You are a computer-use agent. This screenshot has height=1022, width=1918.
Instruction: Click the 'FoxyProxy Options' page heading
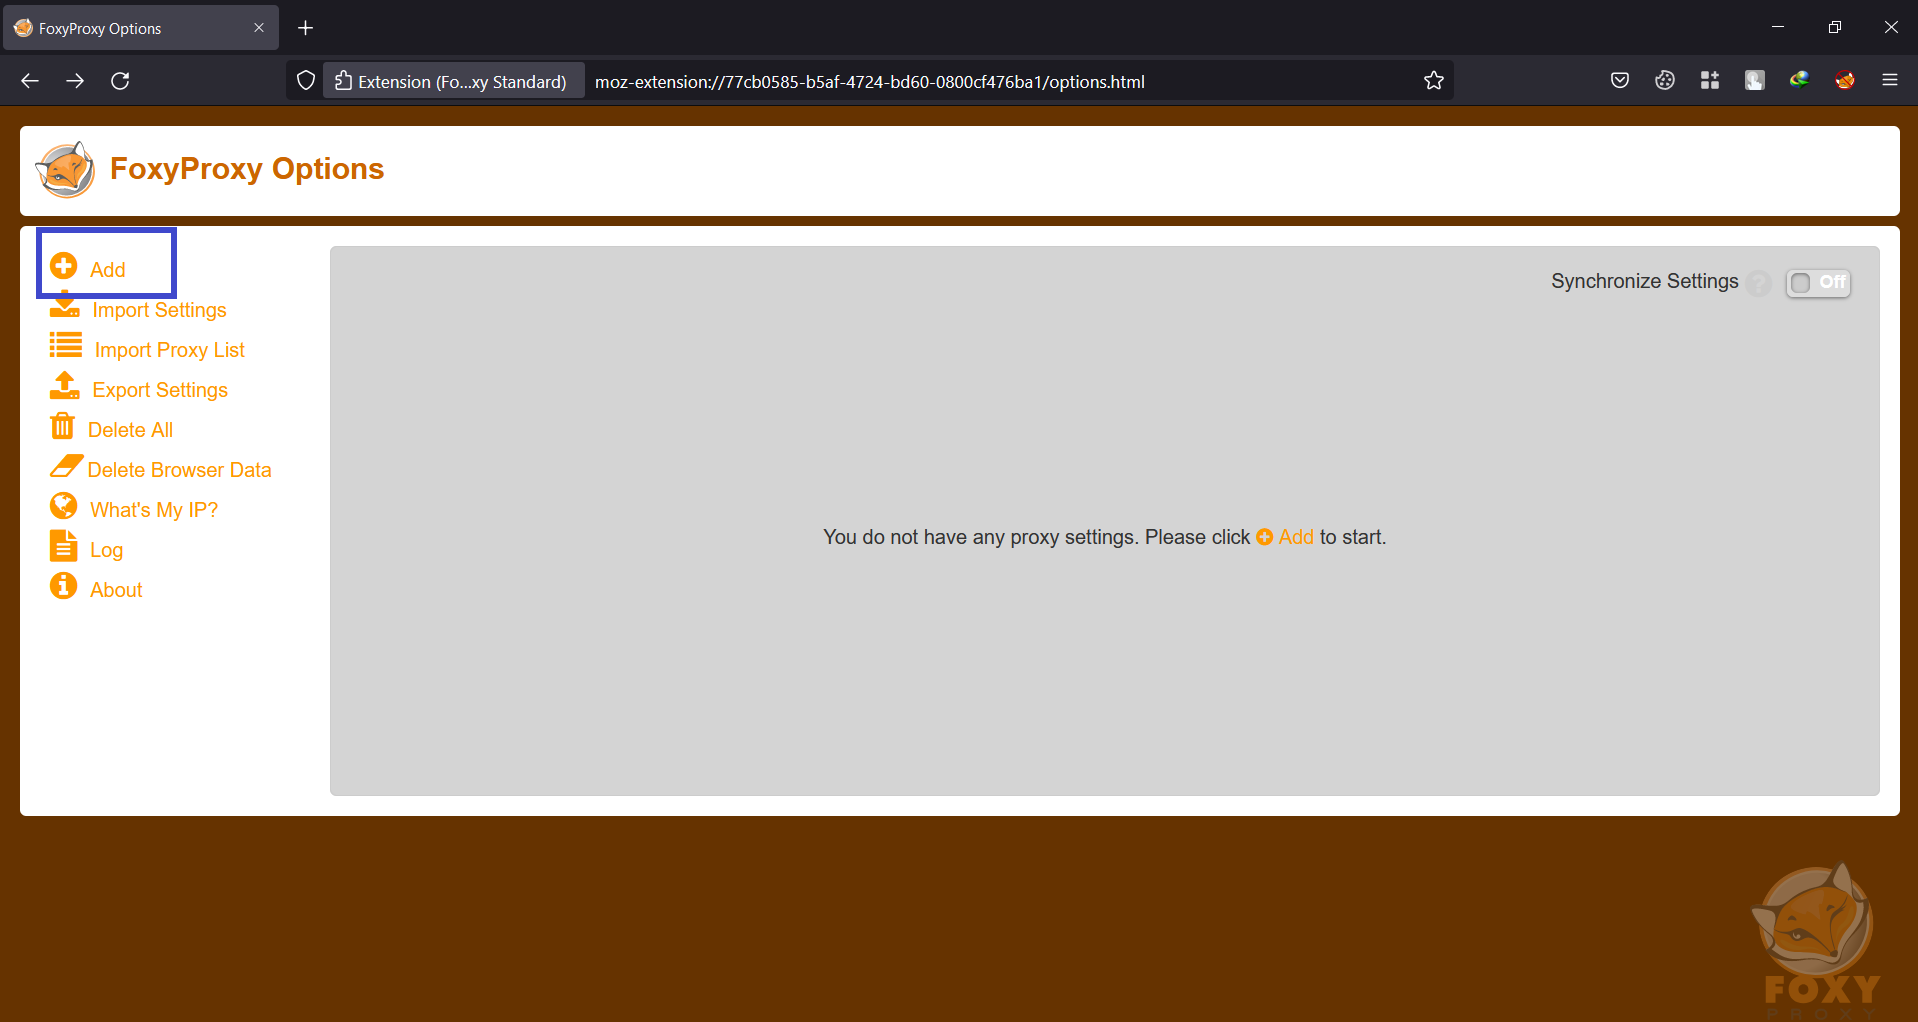tap(247, 169)
